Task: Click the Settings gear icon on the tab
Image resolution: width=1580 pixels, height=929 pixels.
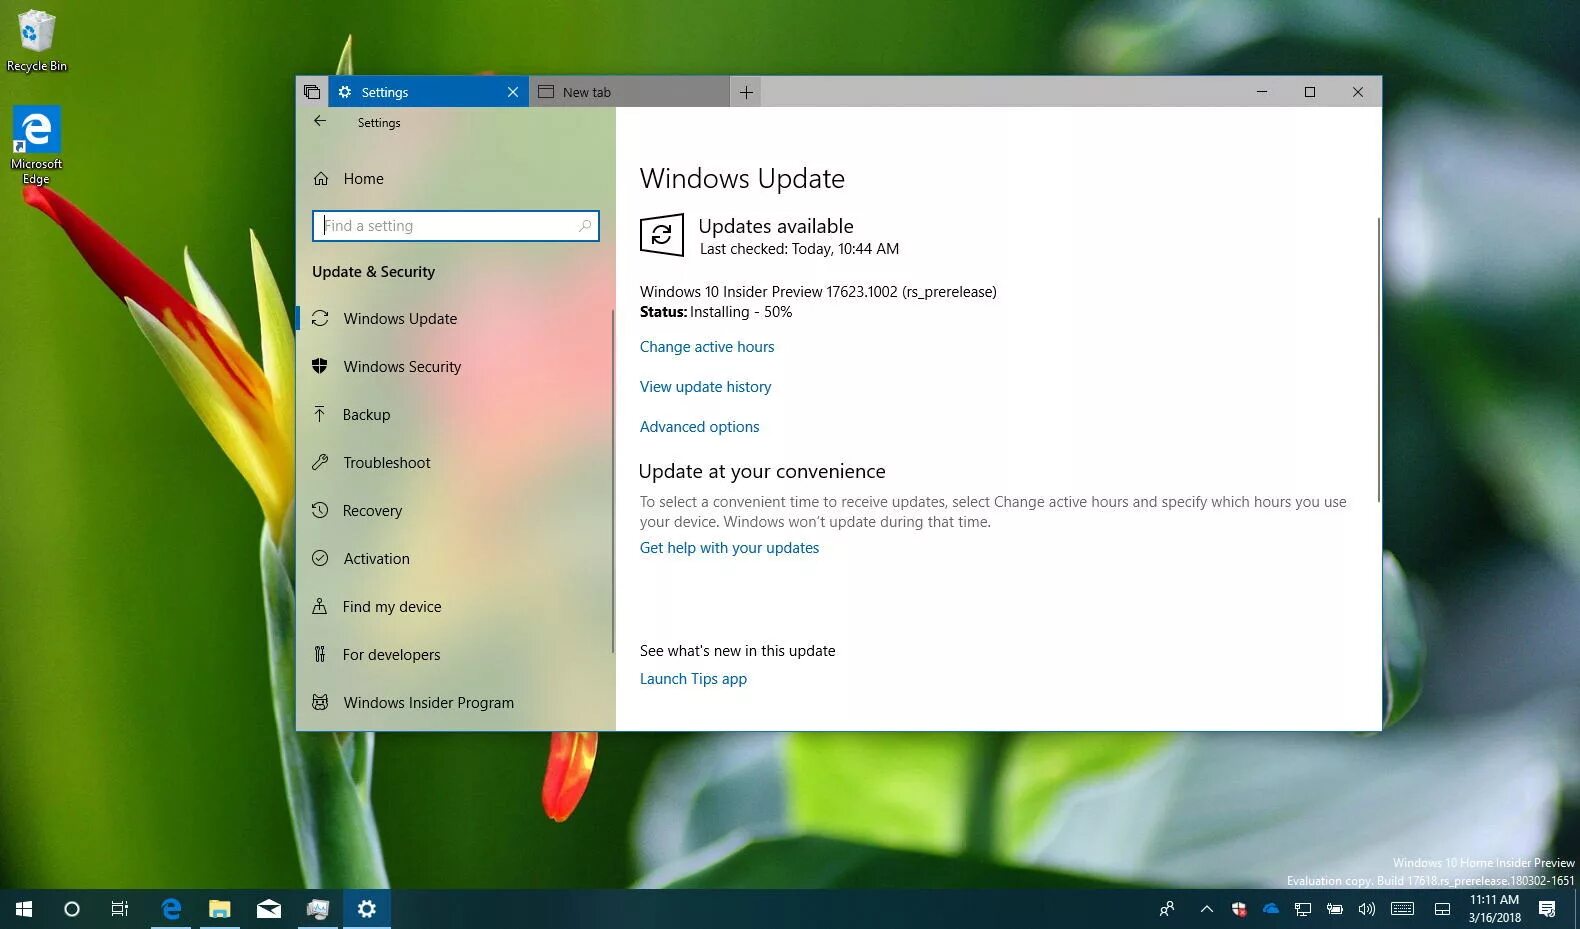Action: (345, 92)
